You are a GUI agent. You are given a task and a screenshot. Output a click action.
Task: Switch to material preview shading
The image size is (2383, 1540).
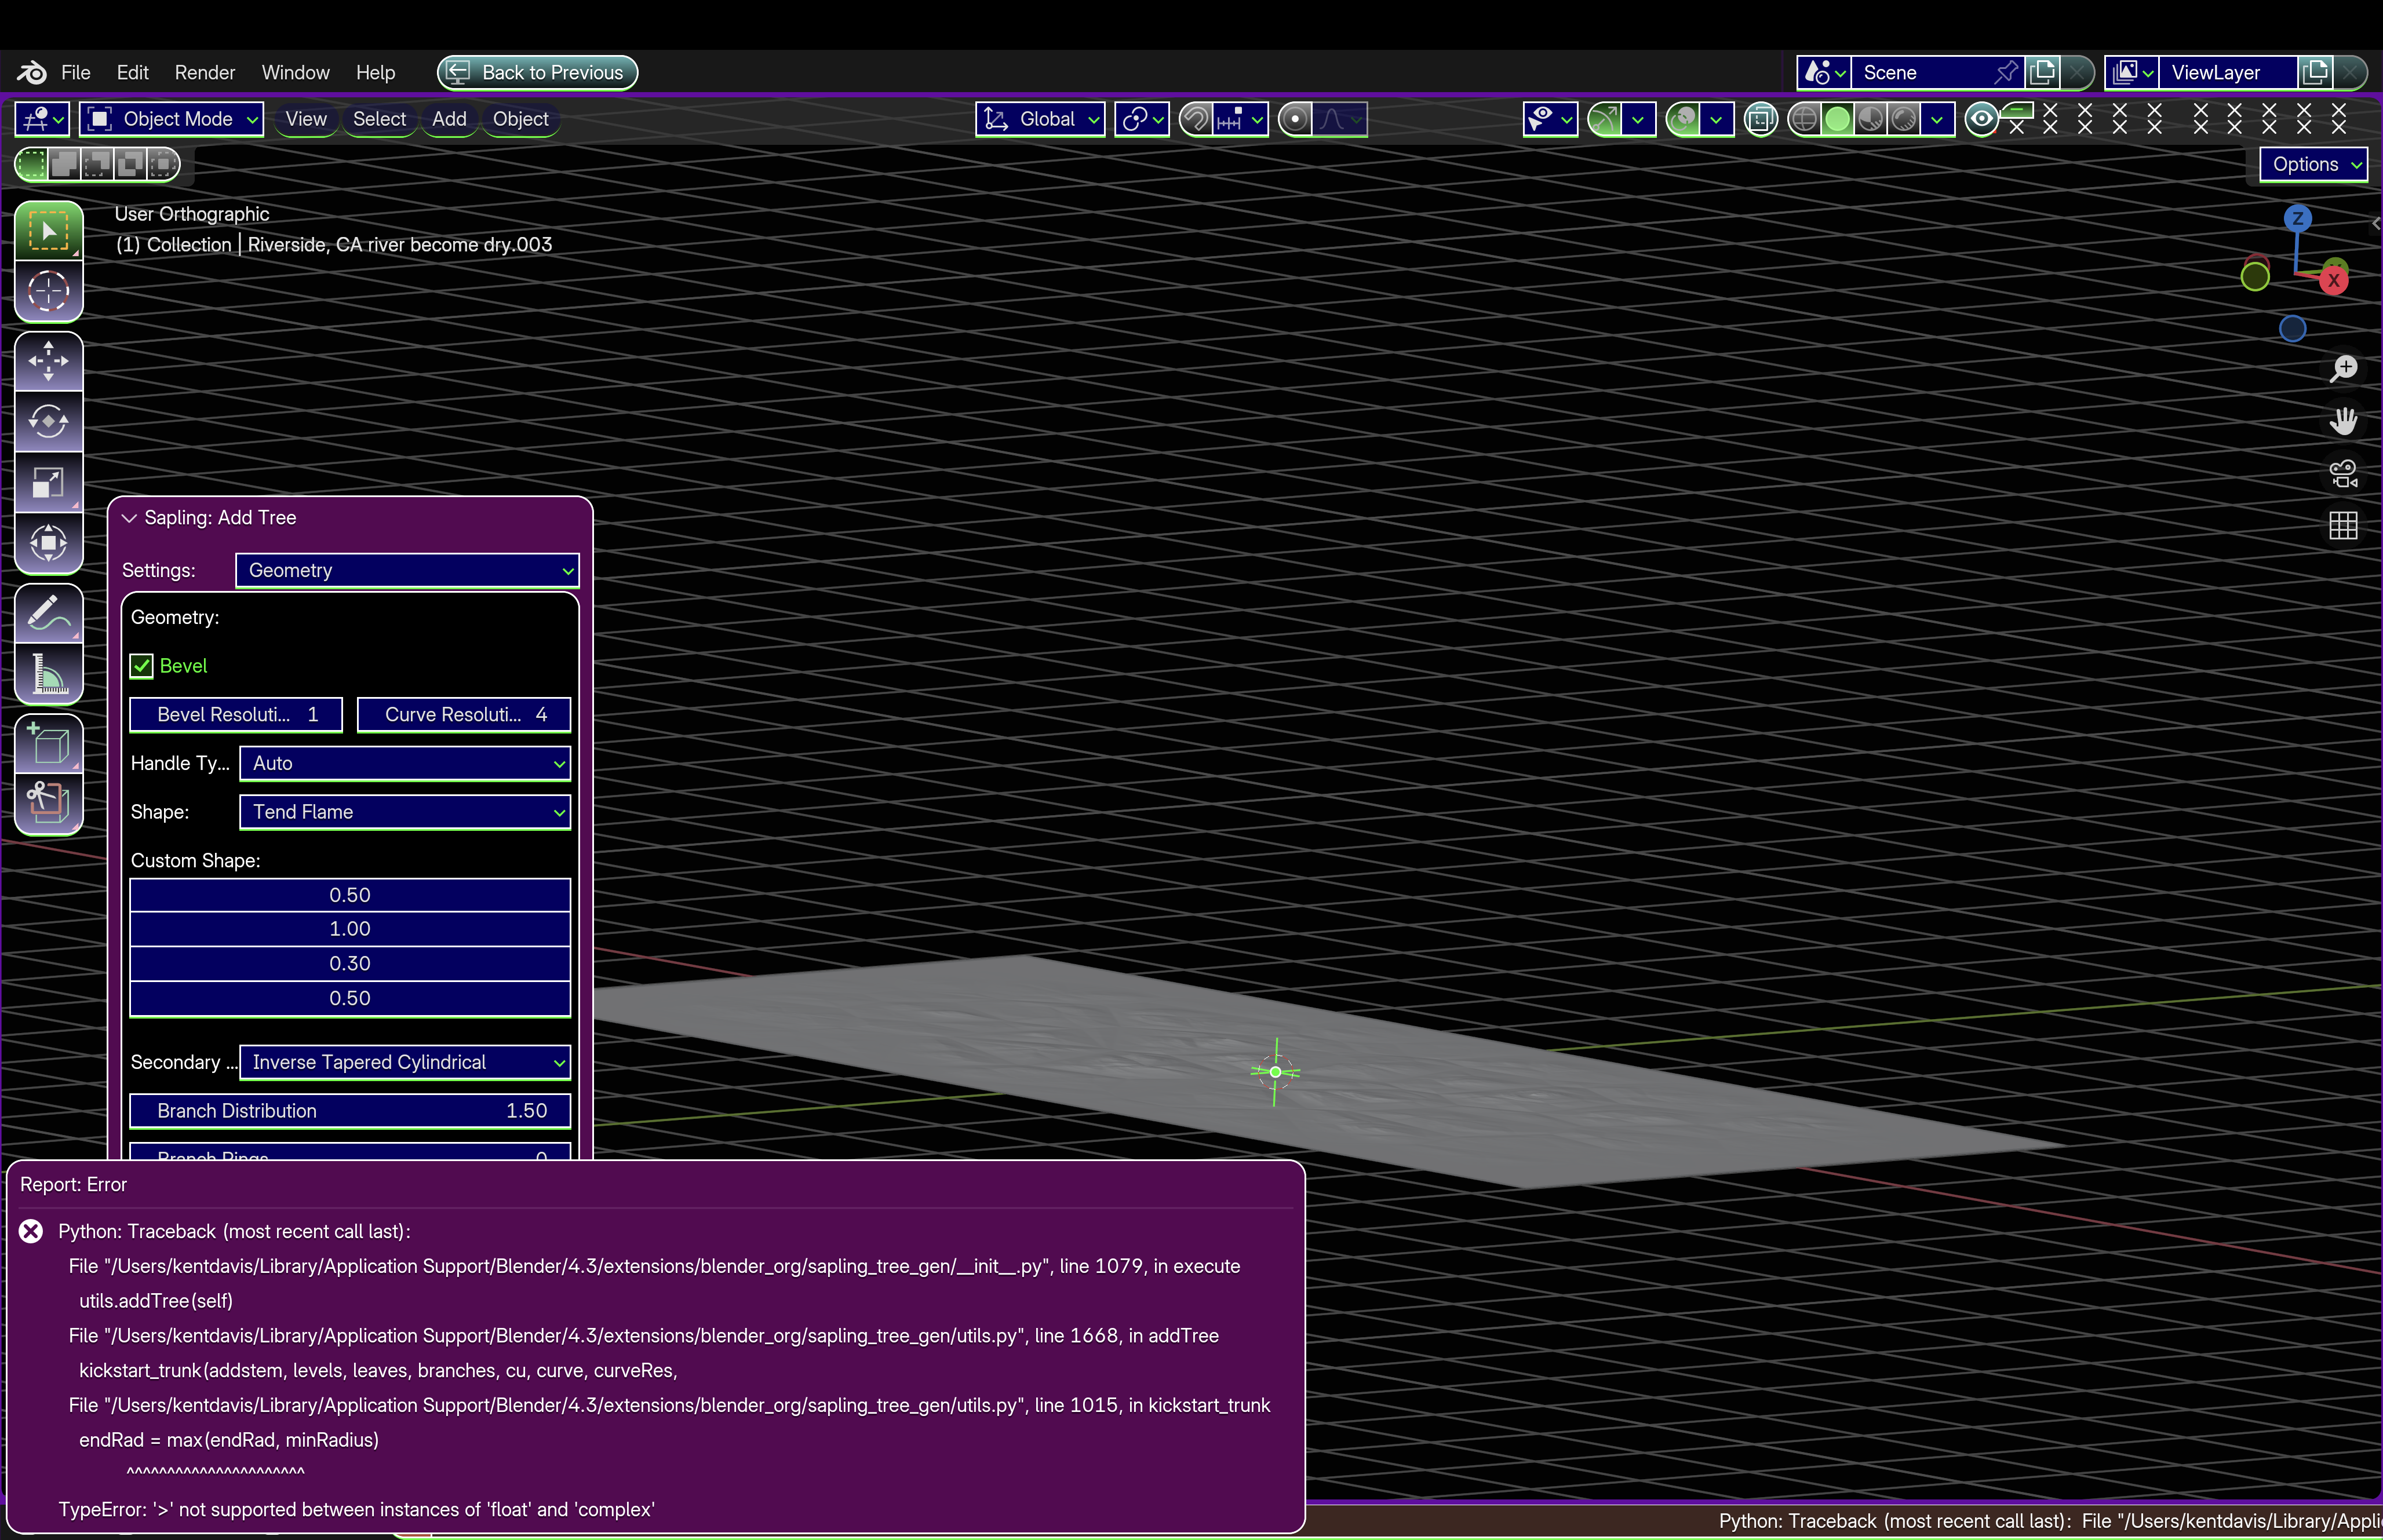coord(1871,119)
